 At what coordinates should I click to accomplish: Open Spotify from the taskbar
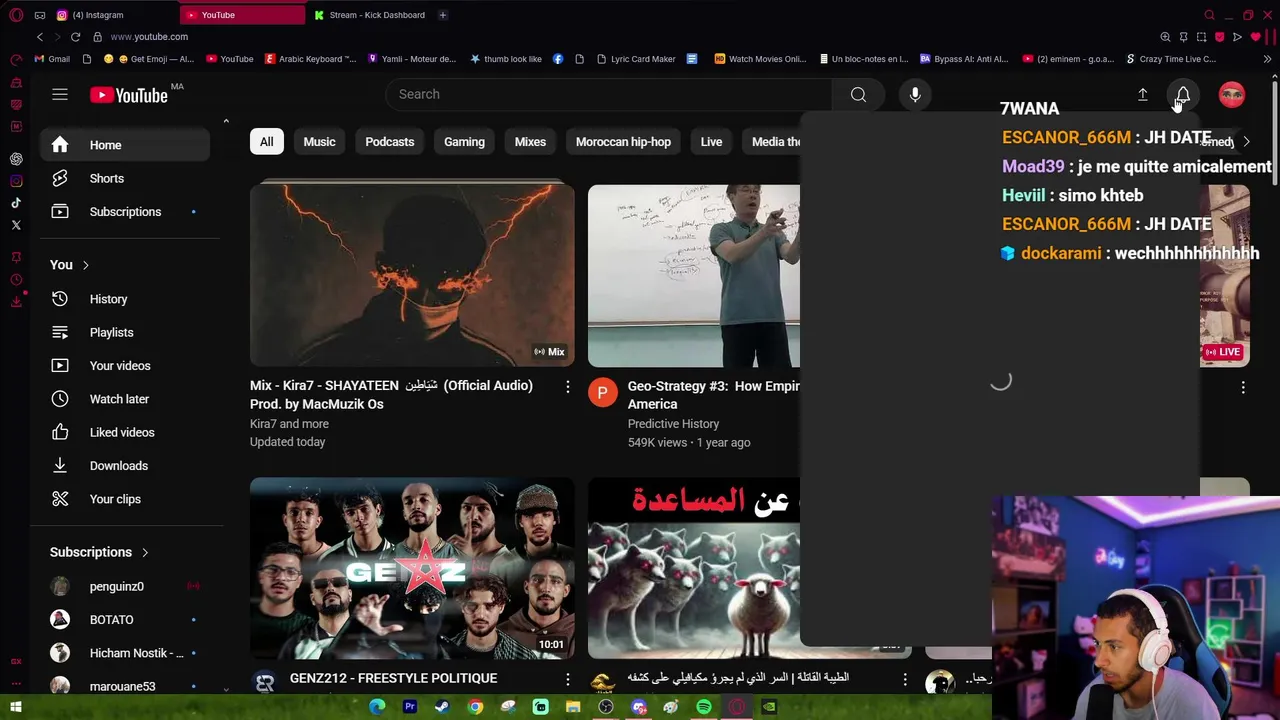tap(704, 707)
